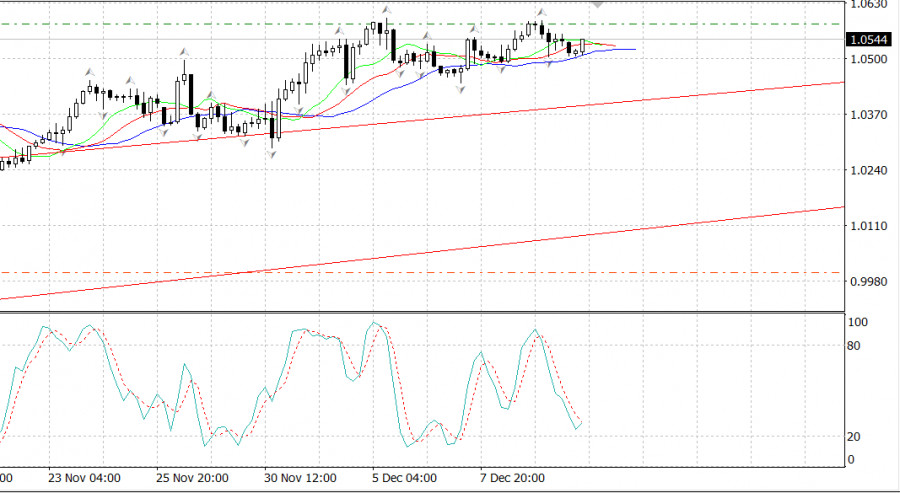Select the green dash-dot resistance line
The width and height of the screenshot is (900, 493).
(x=700, y=23)
